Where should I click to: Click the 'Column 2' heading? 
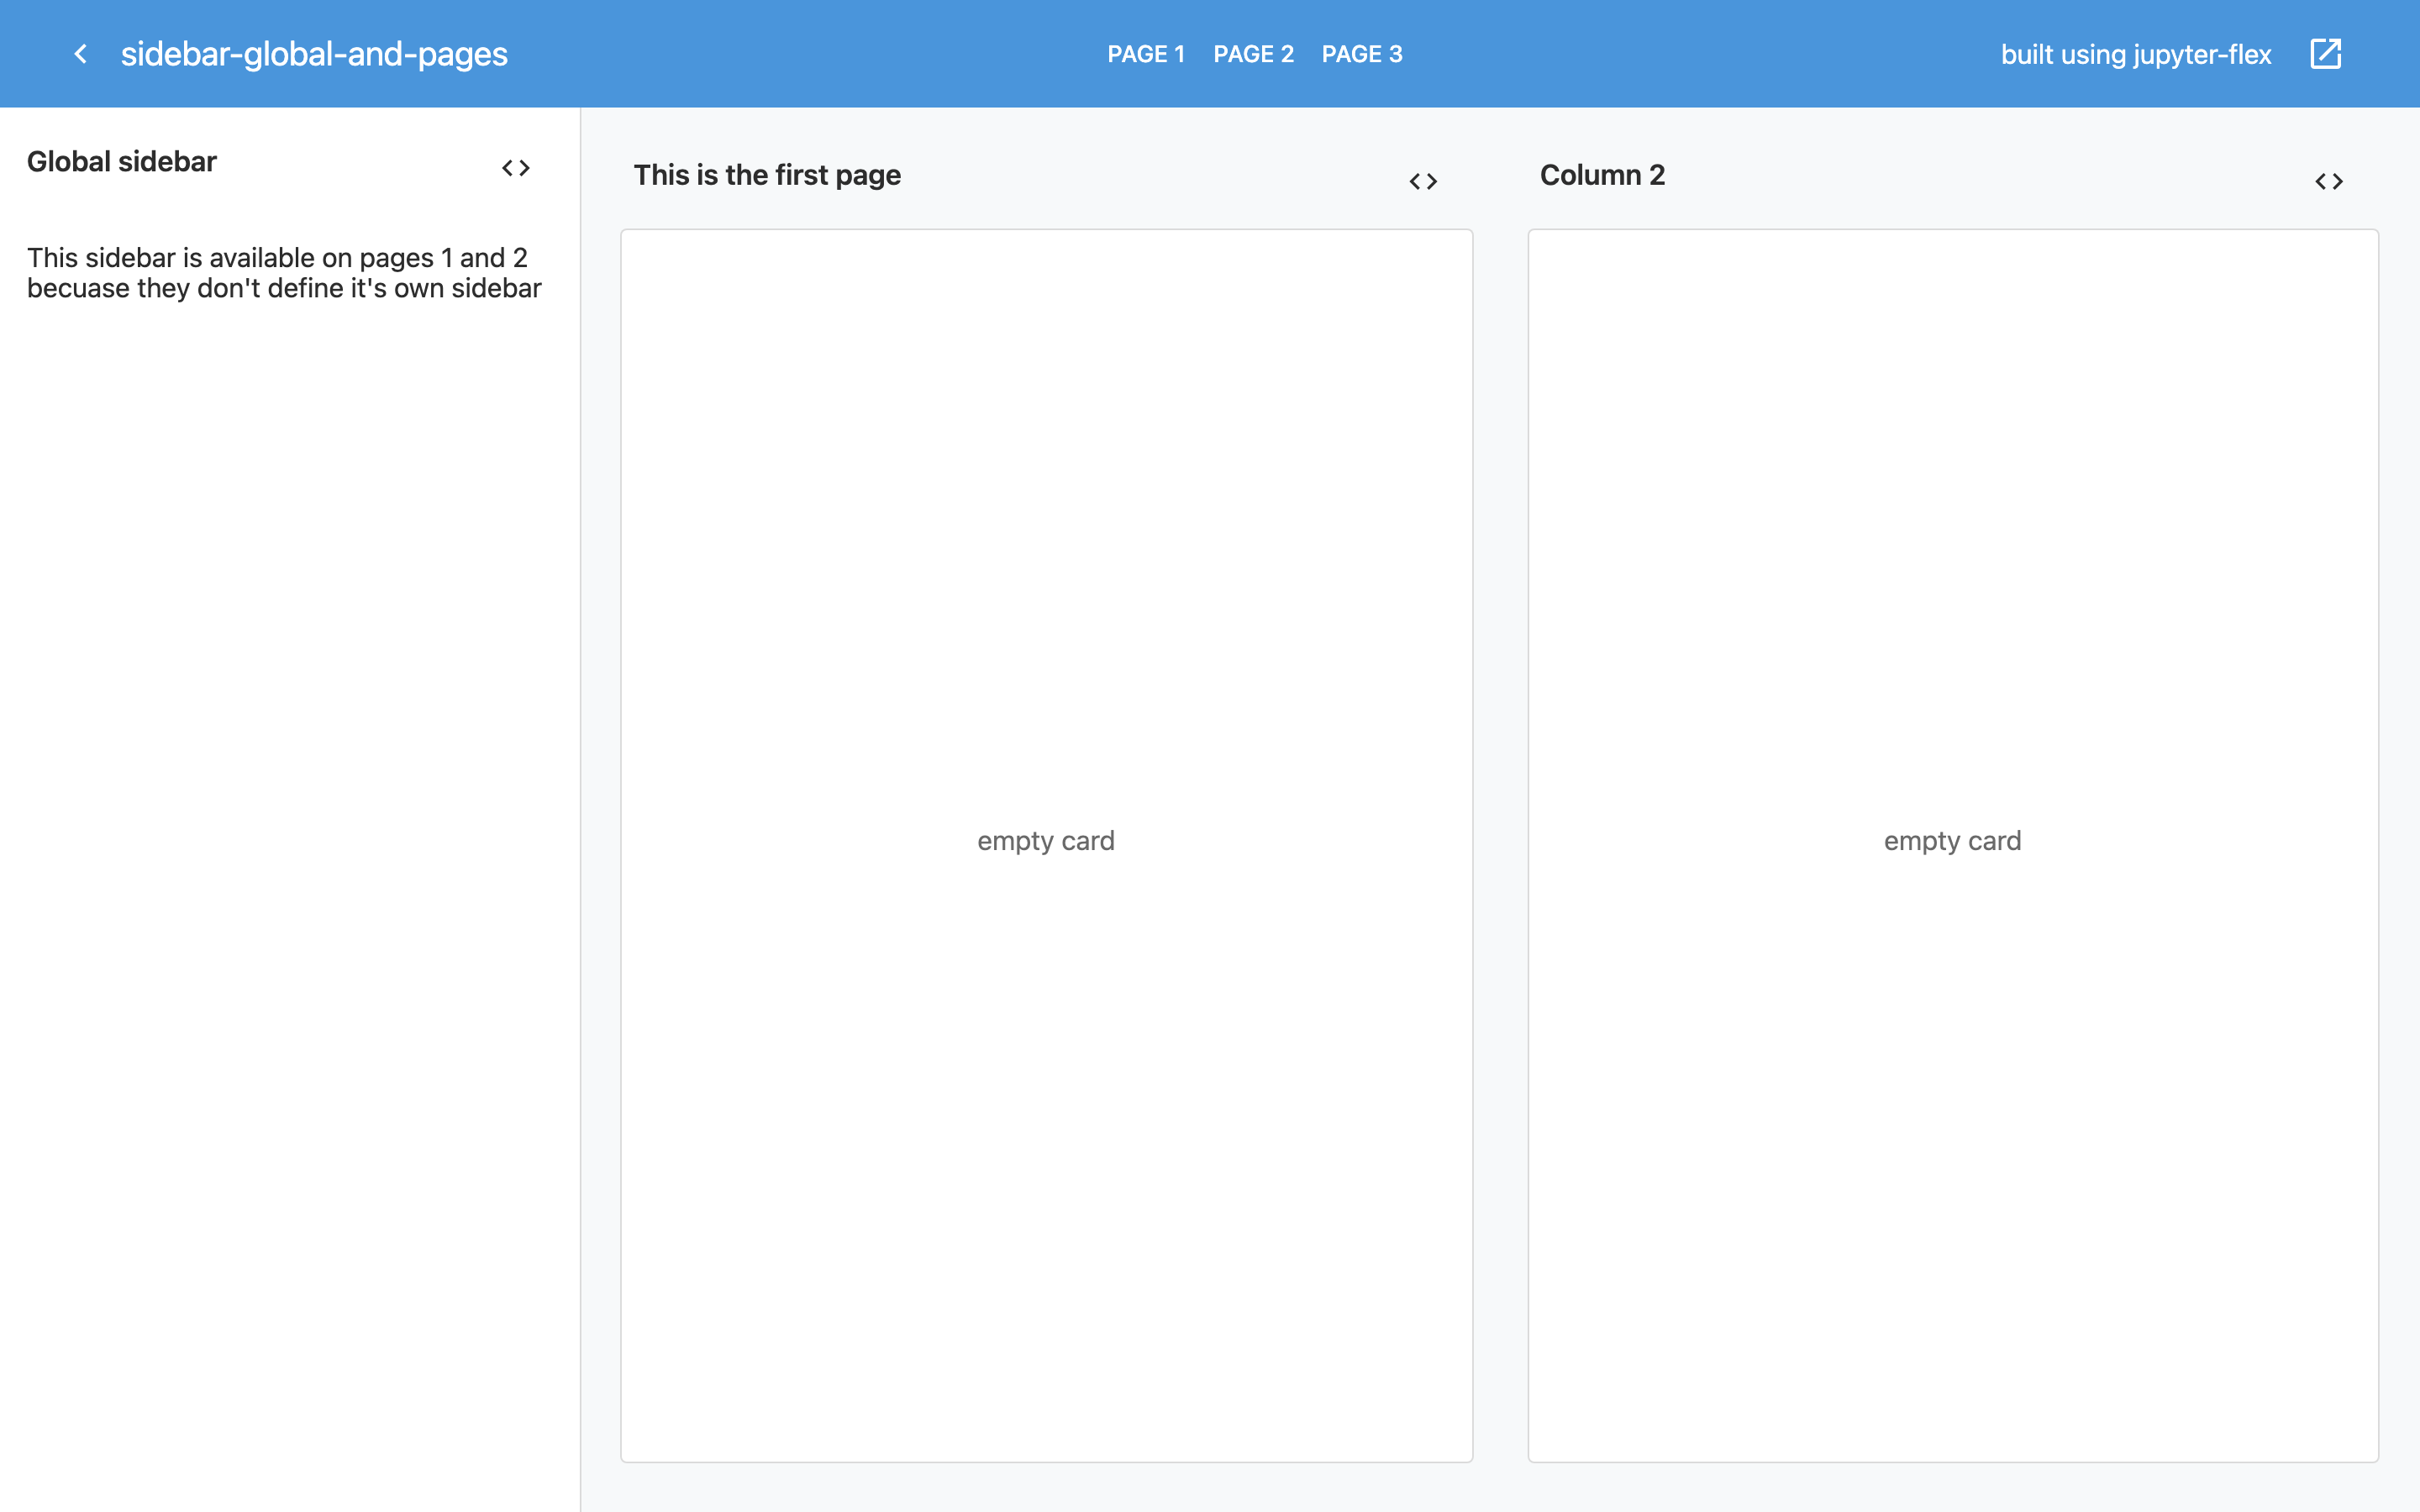point(1602,175)
